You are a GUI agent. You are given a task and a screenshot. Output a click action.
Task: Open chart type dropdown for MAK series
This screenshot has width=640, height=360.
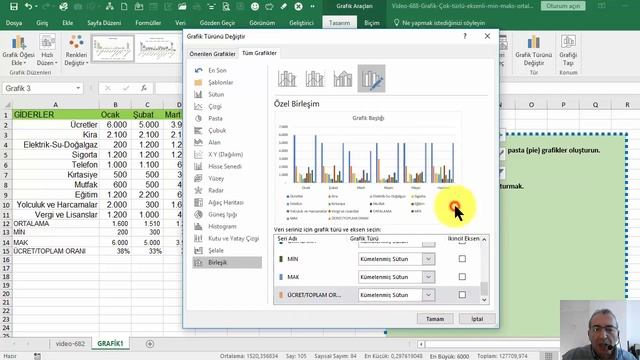428,277
